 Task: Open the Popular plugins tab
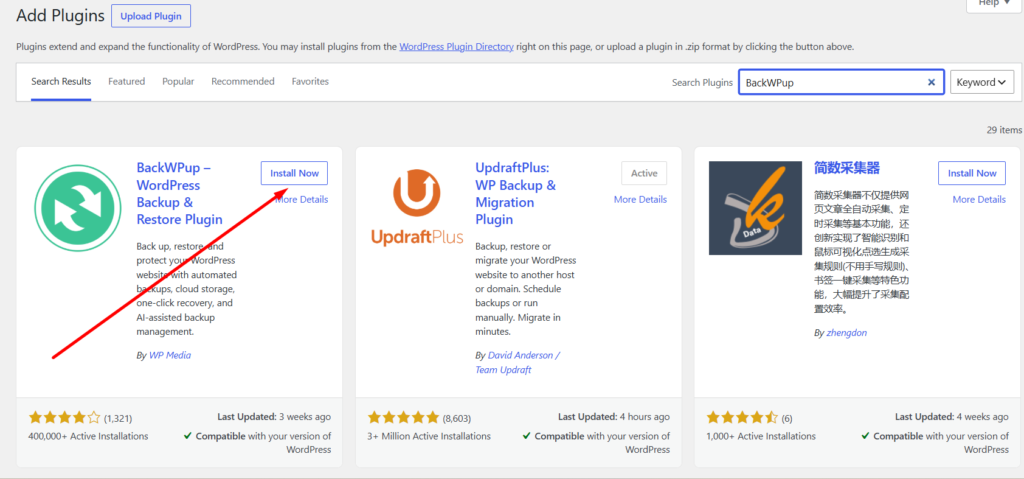178,82
